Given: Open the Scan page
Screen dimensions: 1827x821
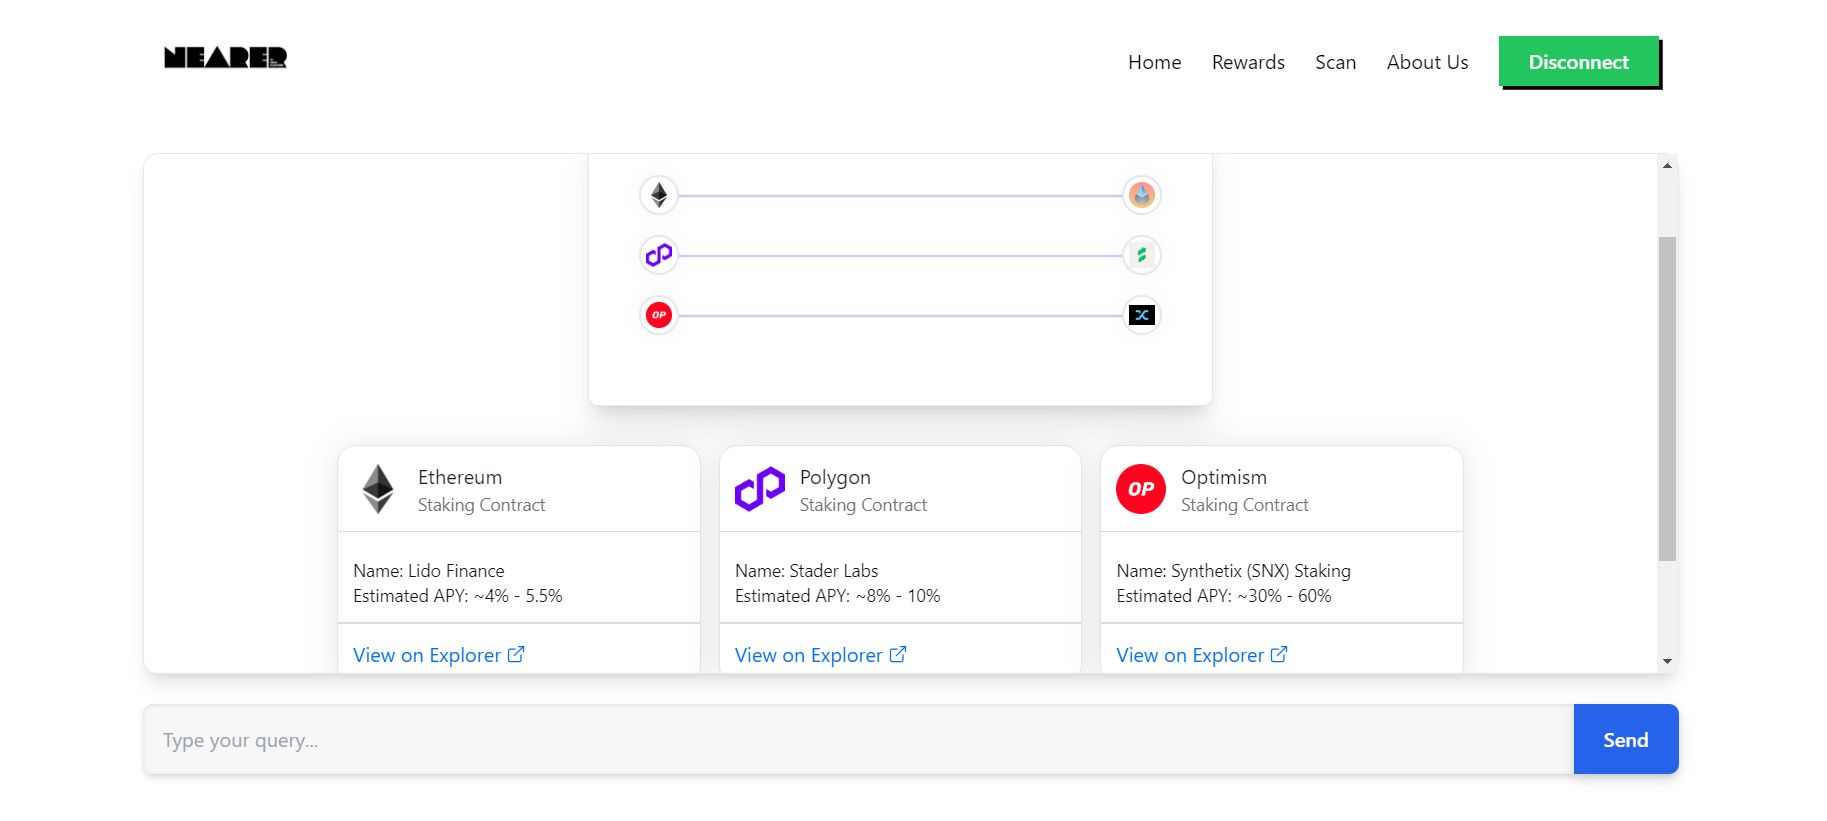Looking at the screenshot, I should point(1335,62).
